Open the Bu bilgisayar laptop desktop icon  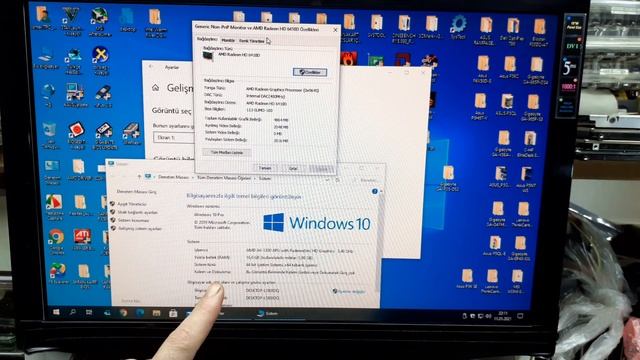[x=45, y=58]
